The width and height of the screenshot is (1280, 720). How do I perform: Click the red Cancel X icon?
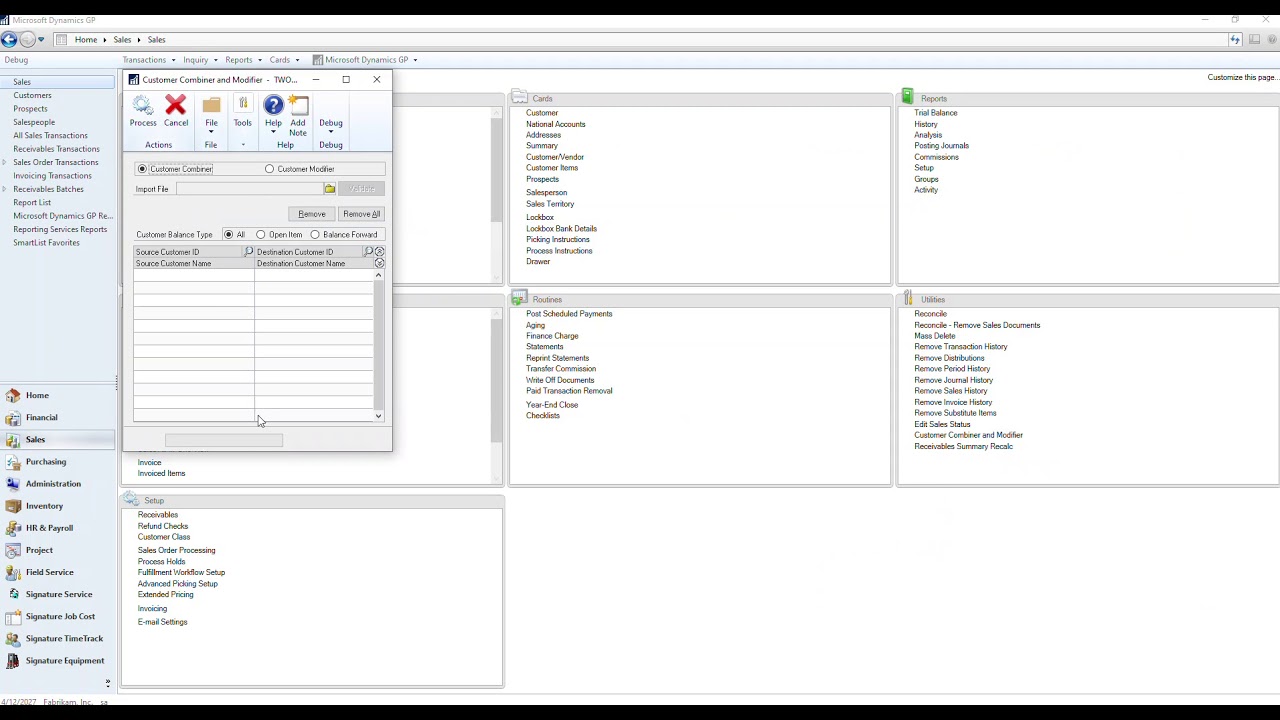(x=176, y=105)
